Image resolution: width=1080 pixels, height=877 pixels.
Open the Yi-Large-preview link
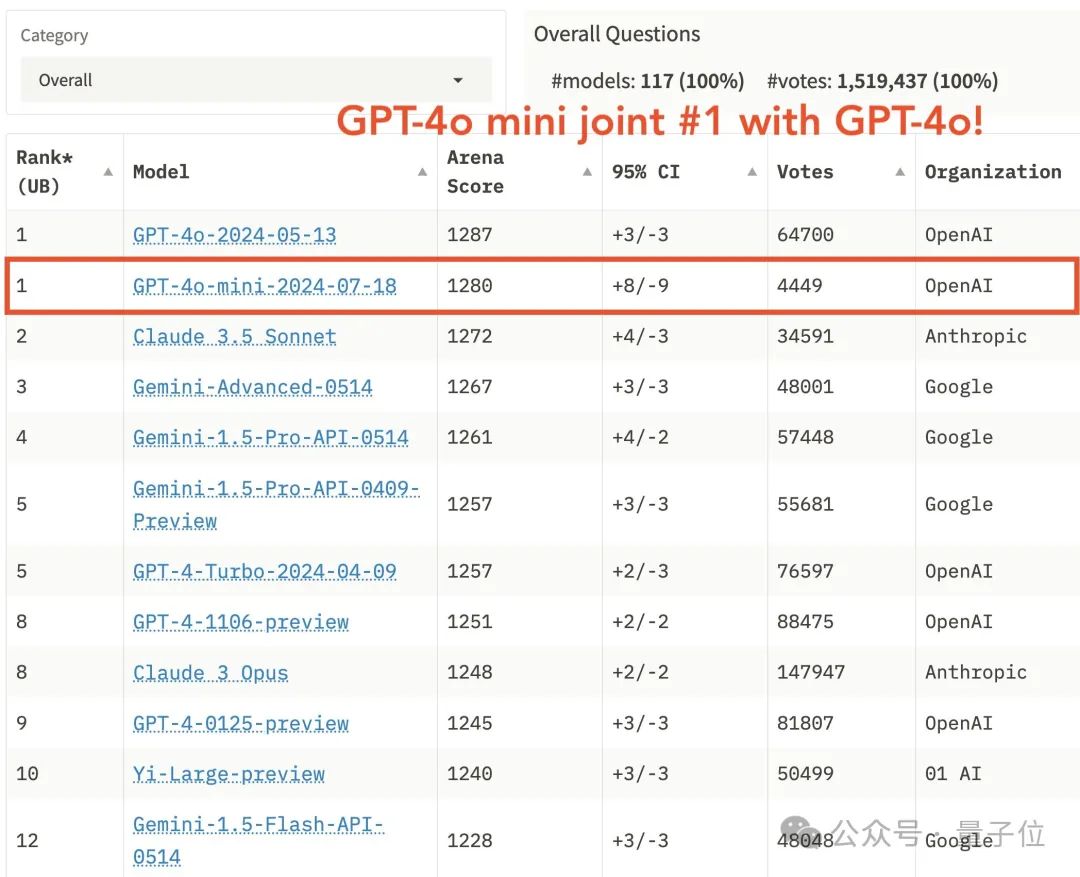pos(228,773)
